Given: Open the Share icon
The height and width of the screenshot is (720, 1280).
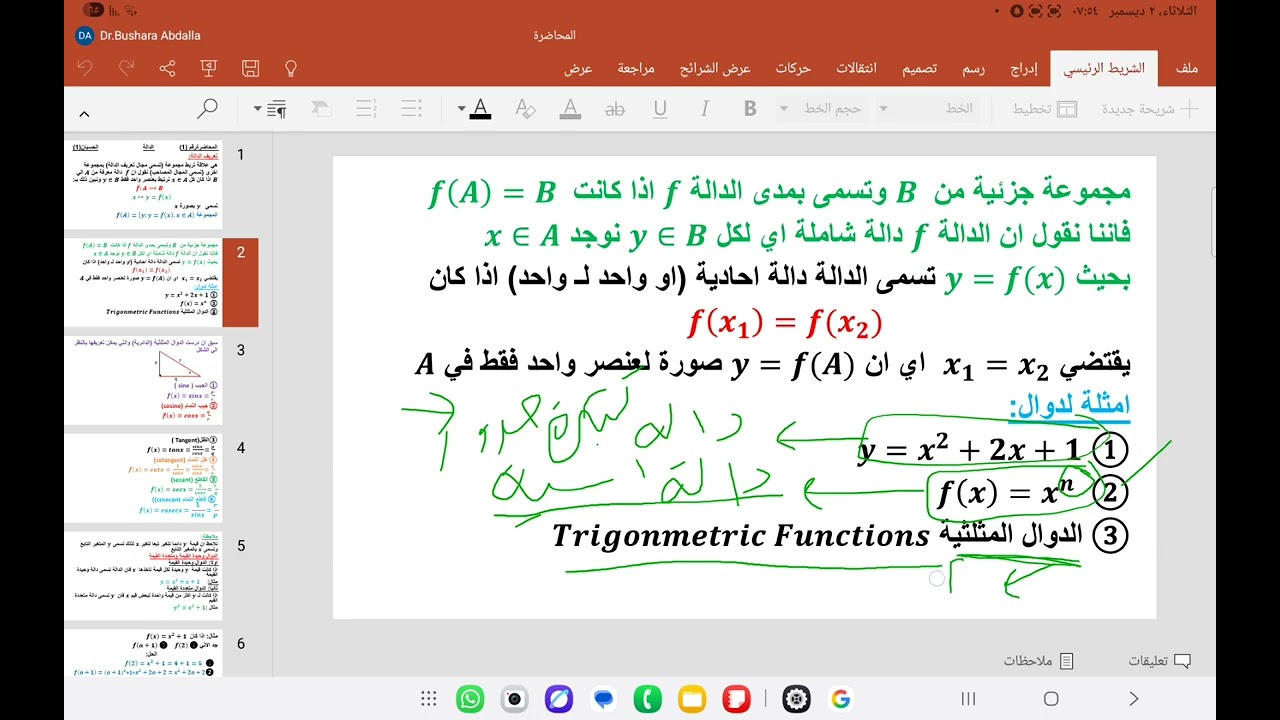Looking at the screenshot, I should click(167, 68).
